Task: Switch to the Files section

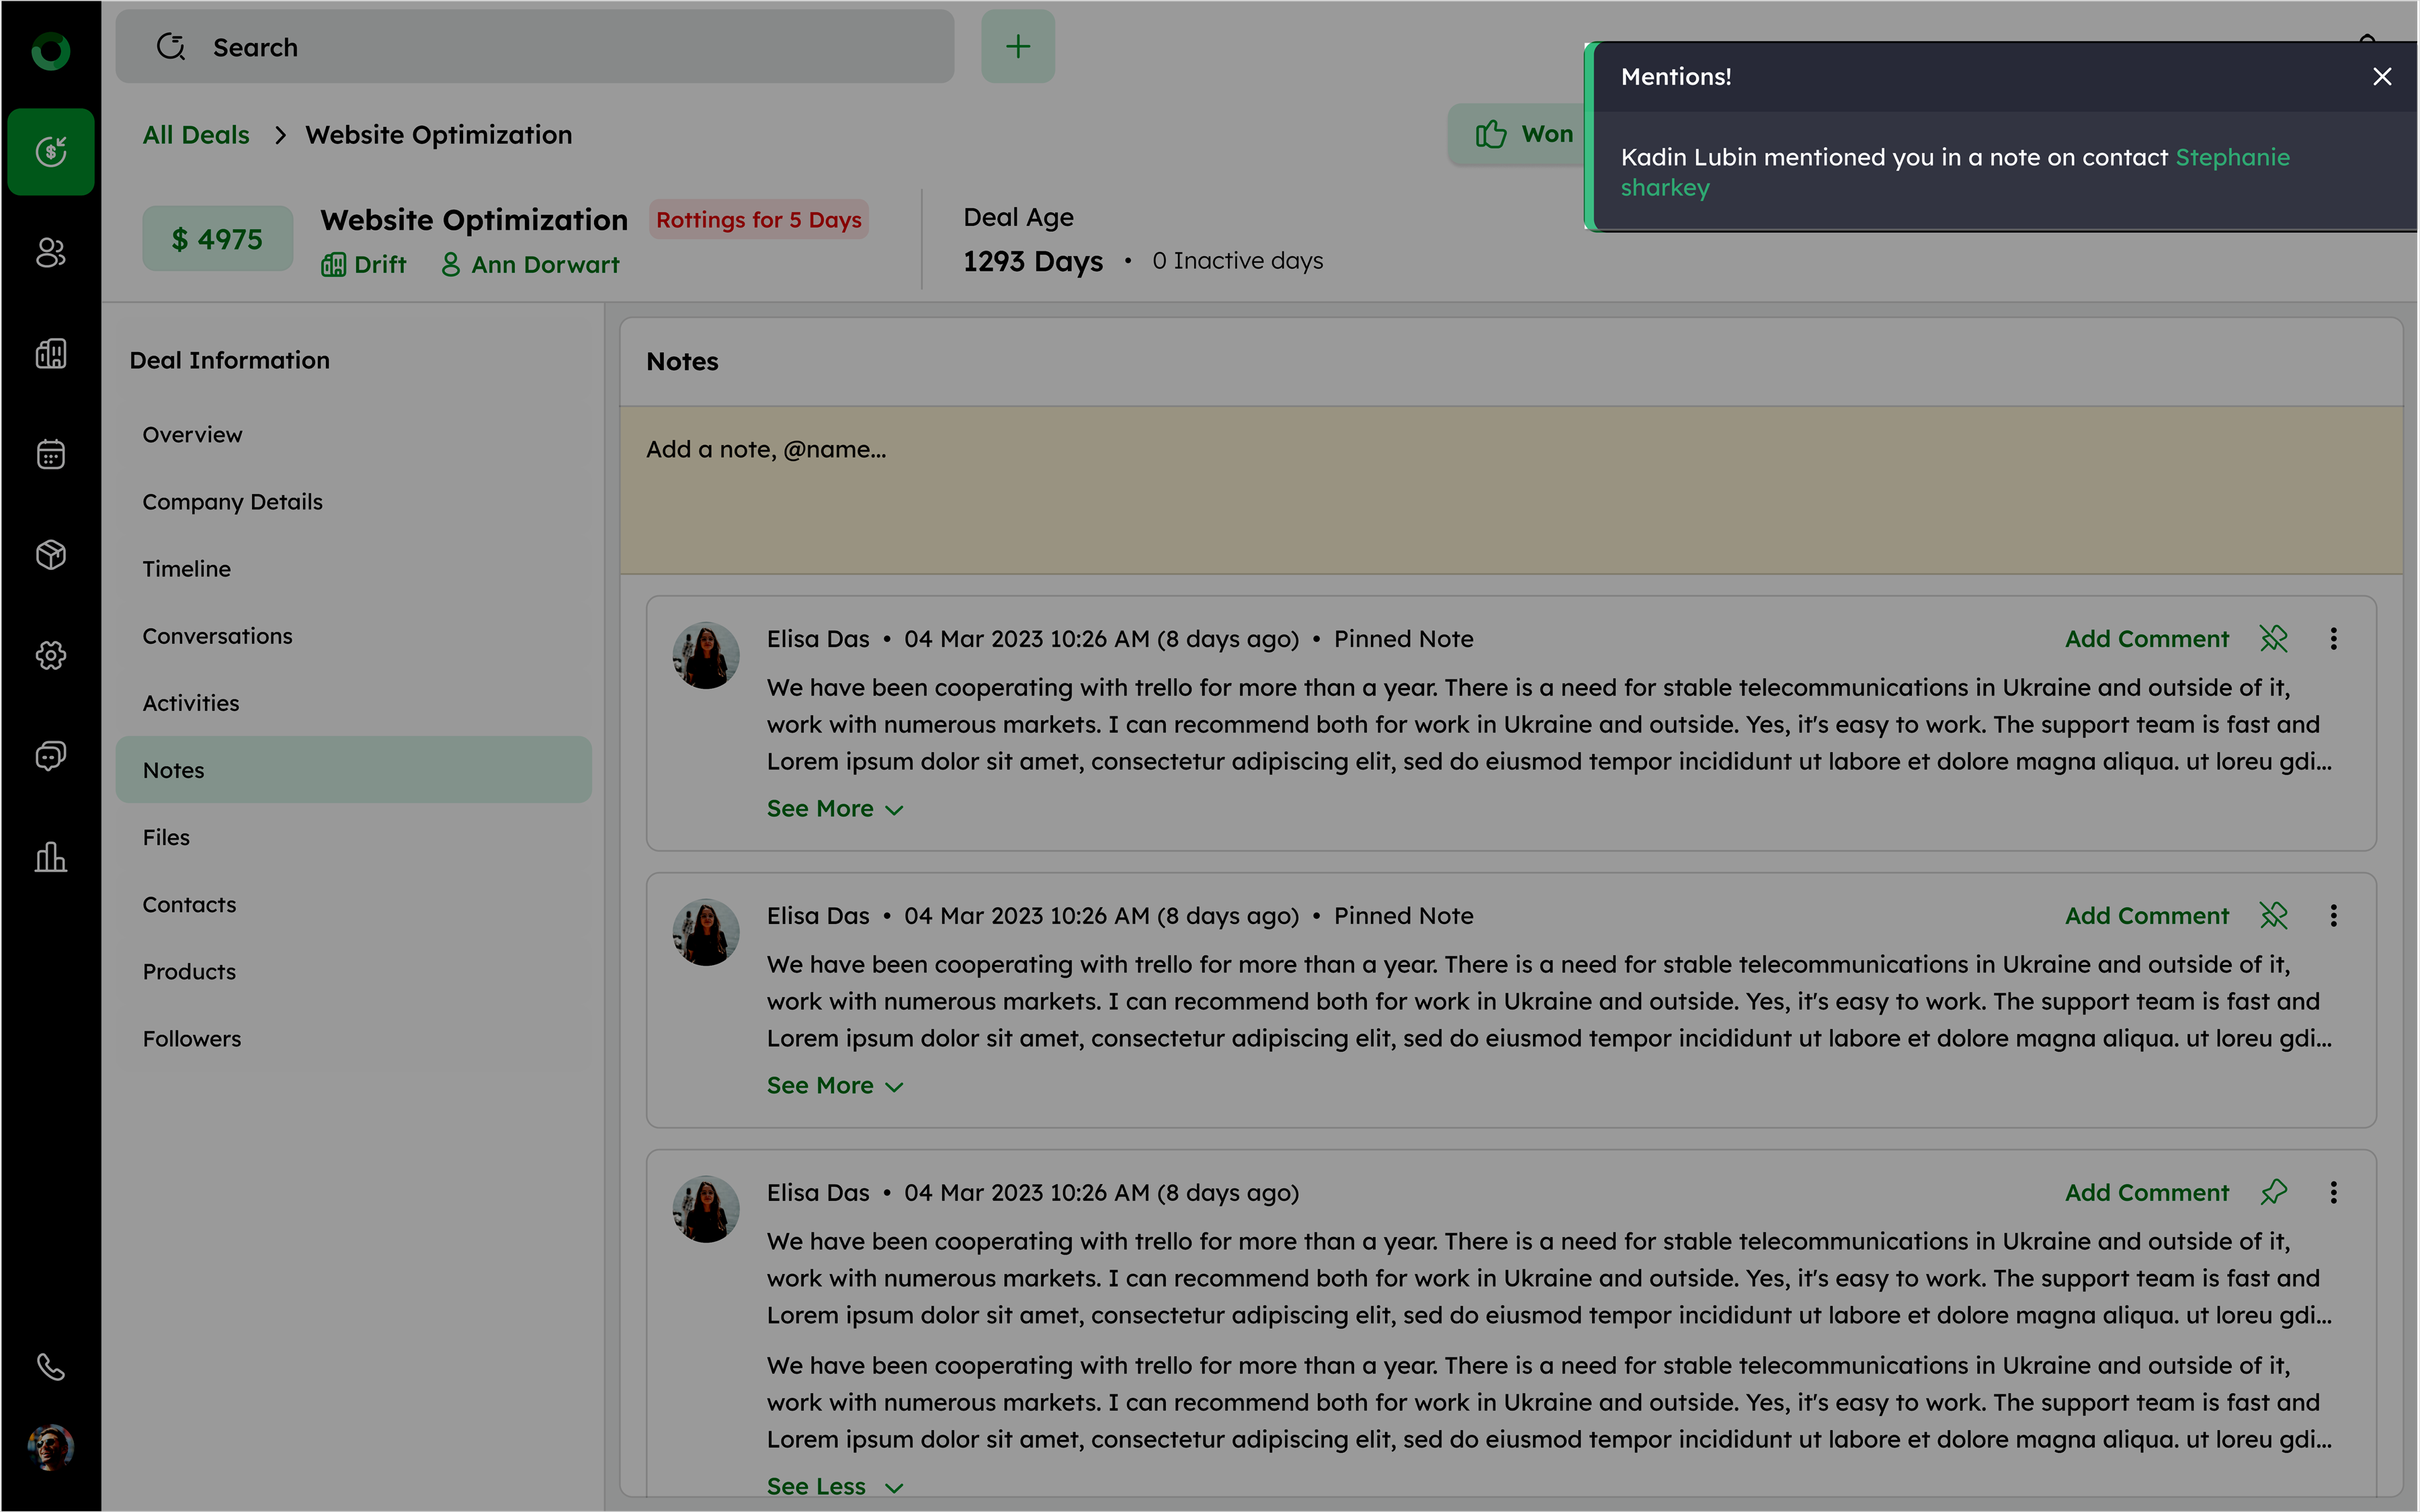Action: coord(166,837)
